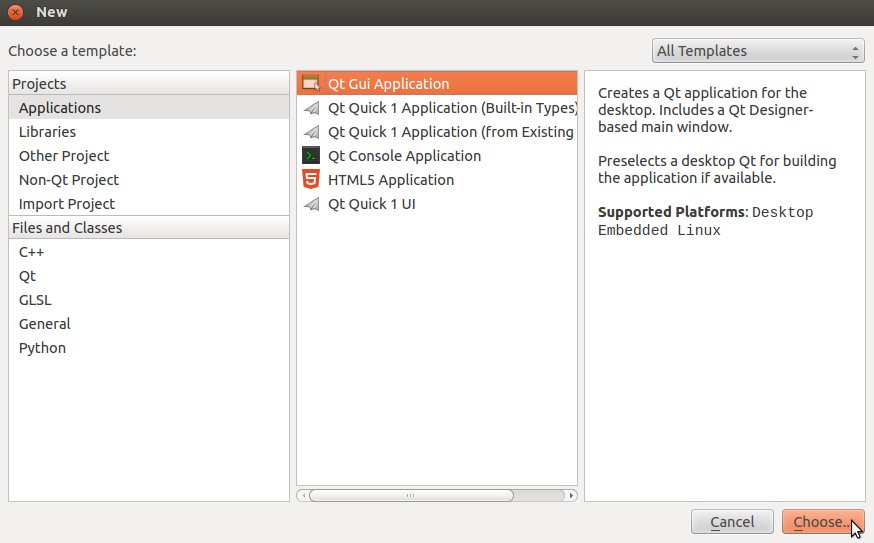Image resolution: width=874 pixels, height=543 pixels.
Task: Select the Qt Quick 1 UI template
Action: pyautogui.click(x=437, y=203)
